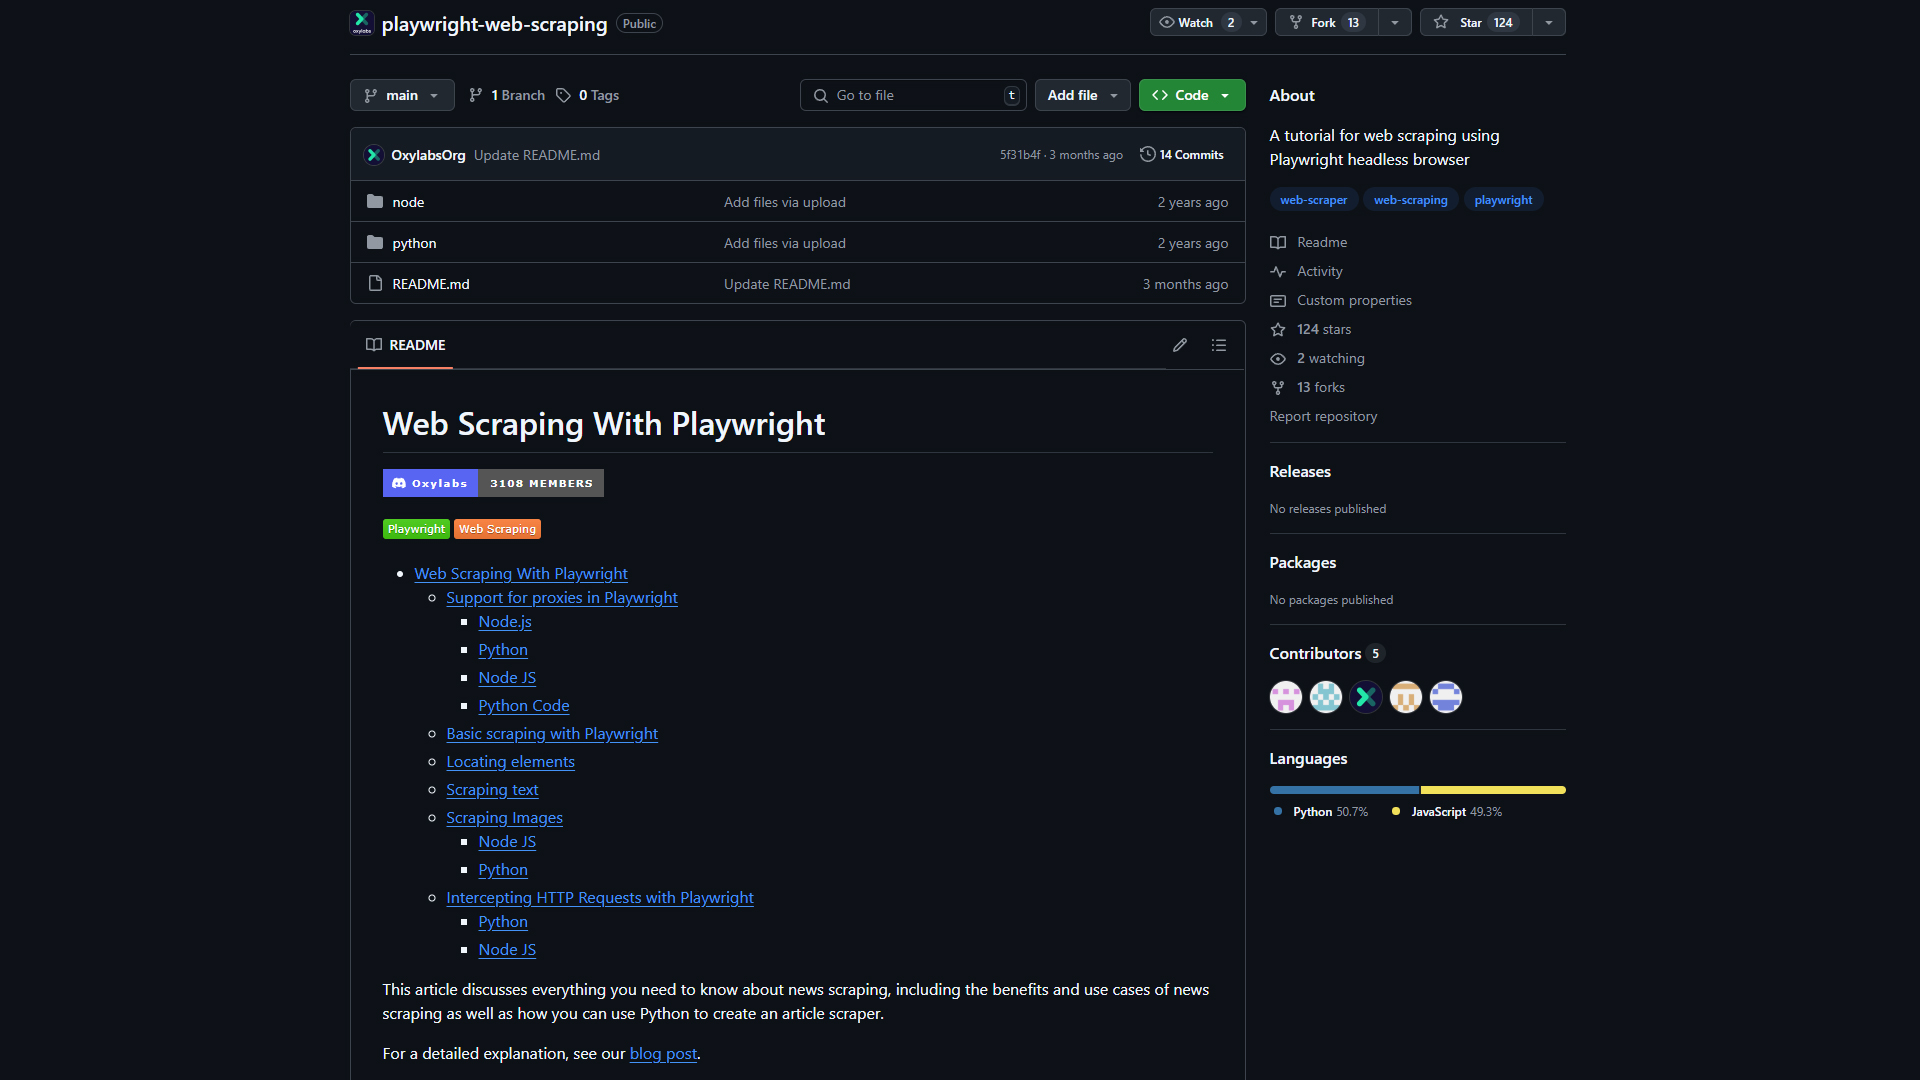Expand the Fork options dropdown arrow
1920x1080 pixels.
point(1395,22)
